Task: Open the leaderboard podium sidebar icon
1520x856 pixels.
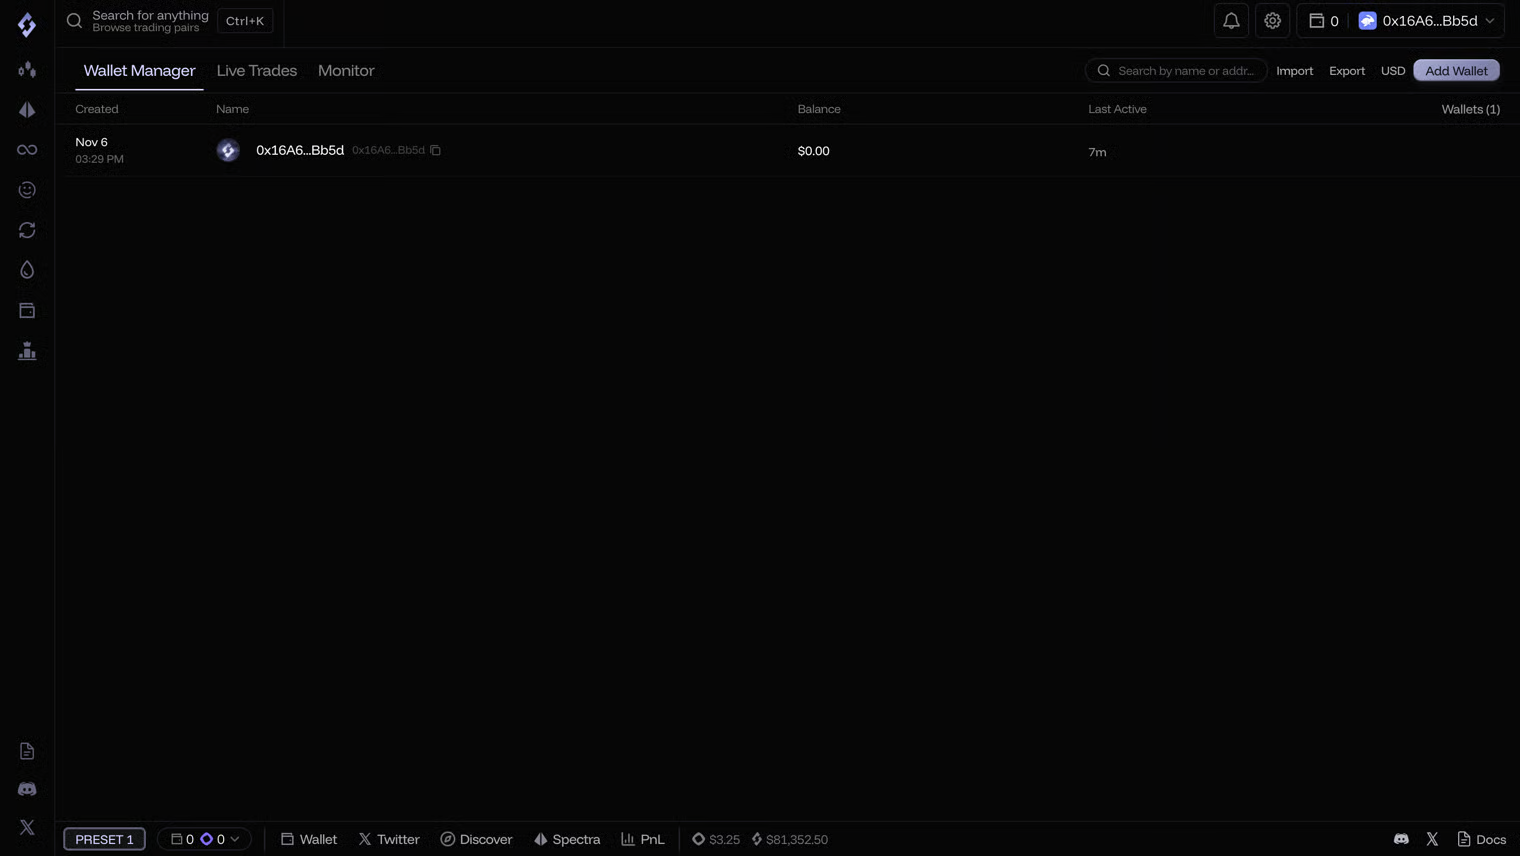Action: [27, 351]
